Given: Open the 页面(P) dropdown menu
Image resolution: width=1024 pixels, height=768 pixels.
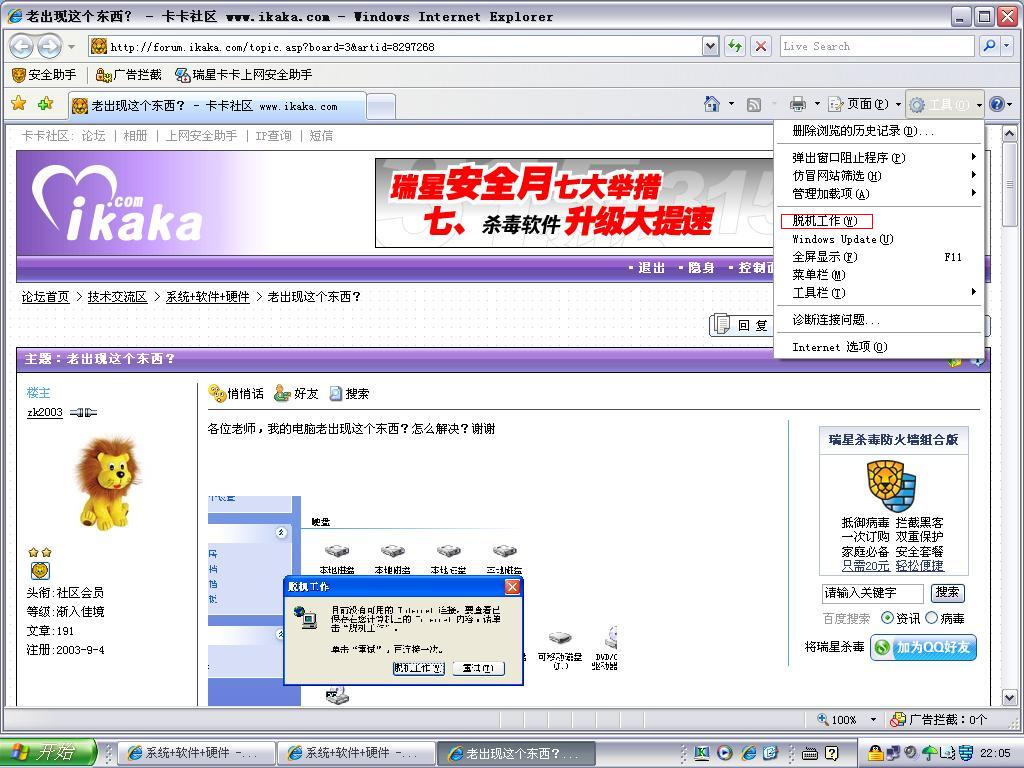Looking at the screenshot, I should pyautogui.click(x=865, y=104).
